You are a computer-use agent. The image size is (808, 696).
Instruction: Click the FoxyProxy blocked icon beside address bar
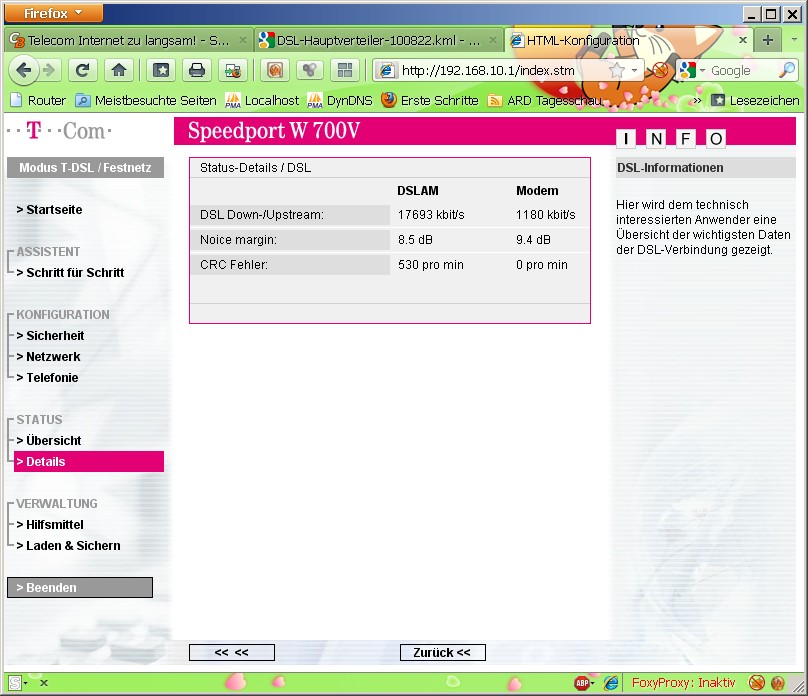660,70
